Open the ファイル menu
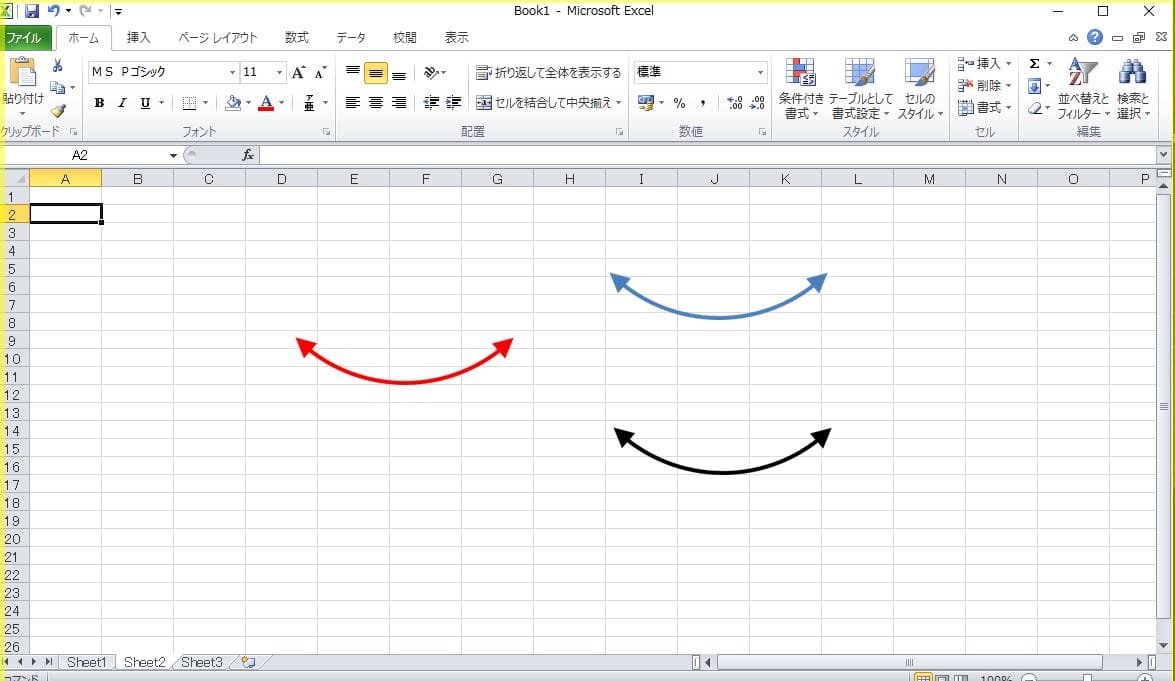Screen dimensions: 1175x681 pyautogui.click(x=26, y=36)
